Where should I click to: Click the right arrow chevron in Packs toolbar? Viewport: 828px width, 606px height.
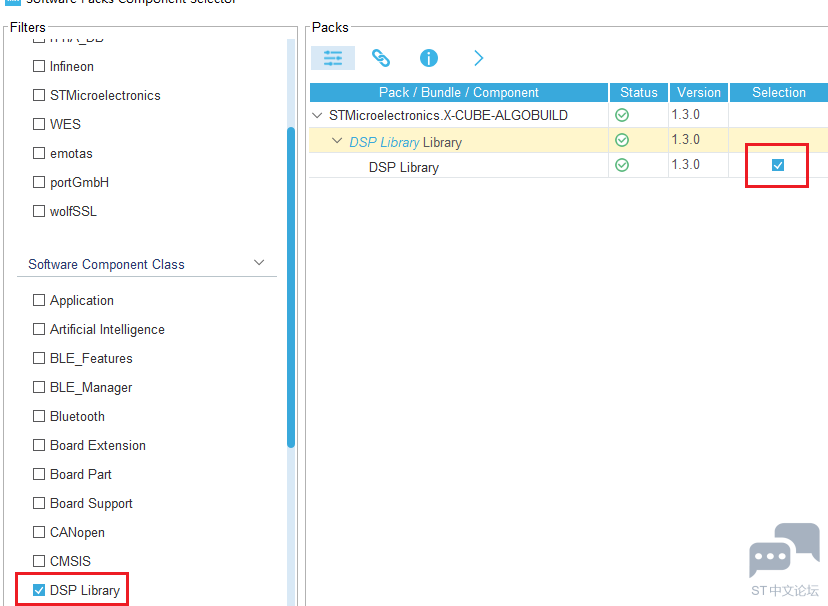point(478,58)
